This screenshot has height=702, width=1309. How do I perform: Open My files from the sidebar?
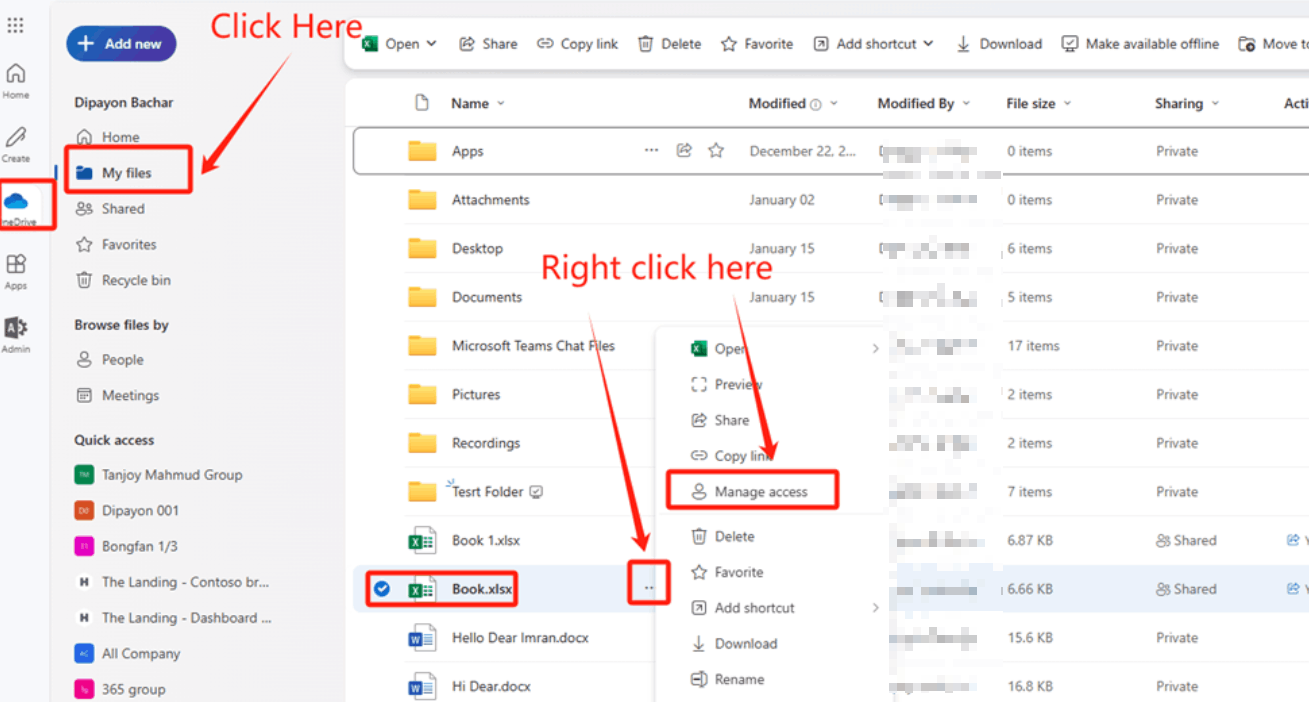(128, 170)
